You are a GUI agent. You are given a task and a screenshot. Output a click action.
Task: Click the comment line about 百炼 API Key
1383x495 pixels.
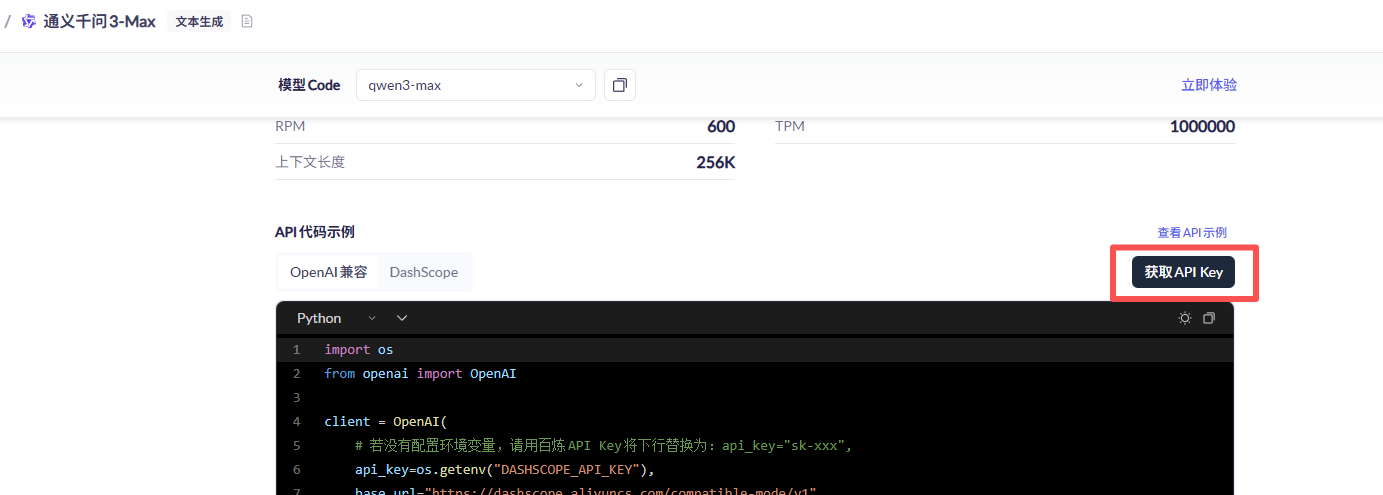pos(603,446)
